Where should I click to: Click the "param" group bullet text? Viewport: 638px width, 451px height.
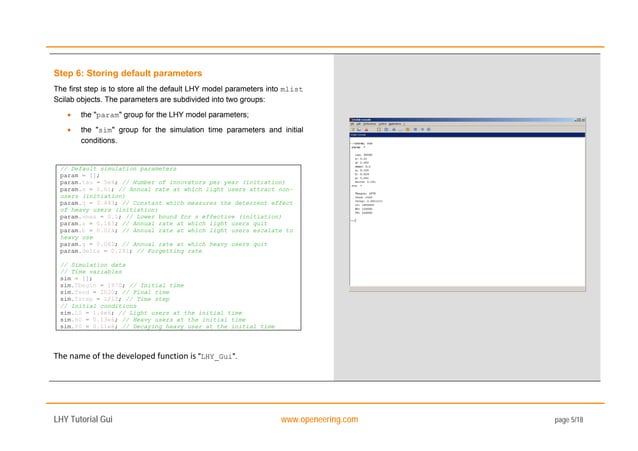(x=164, y=115)
